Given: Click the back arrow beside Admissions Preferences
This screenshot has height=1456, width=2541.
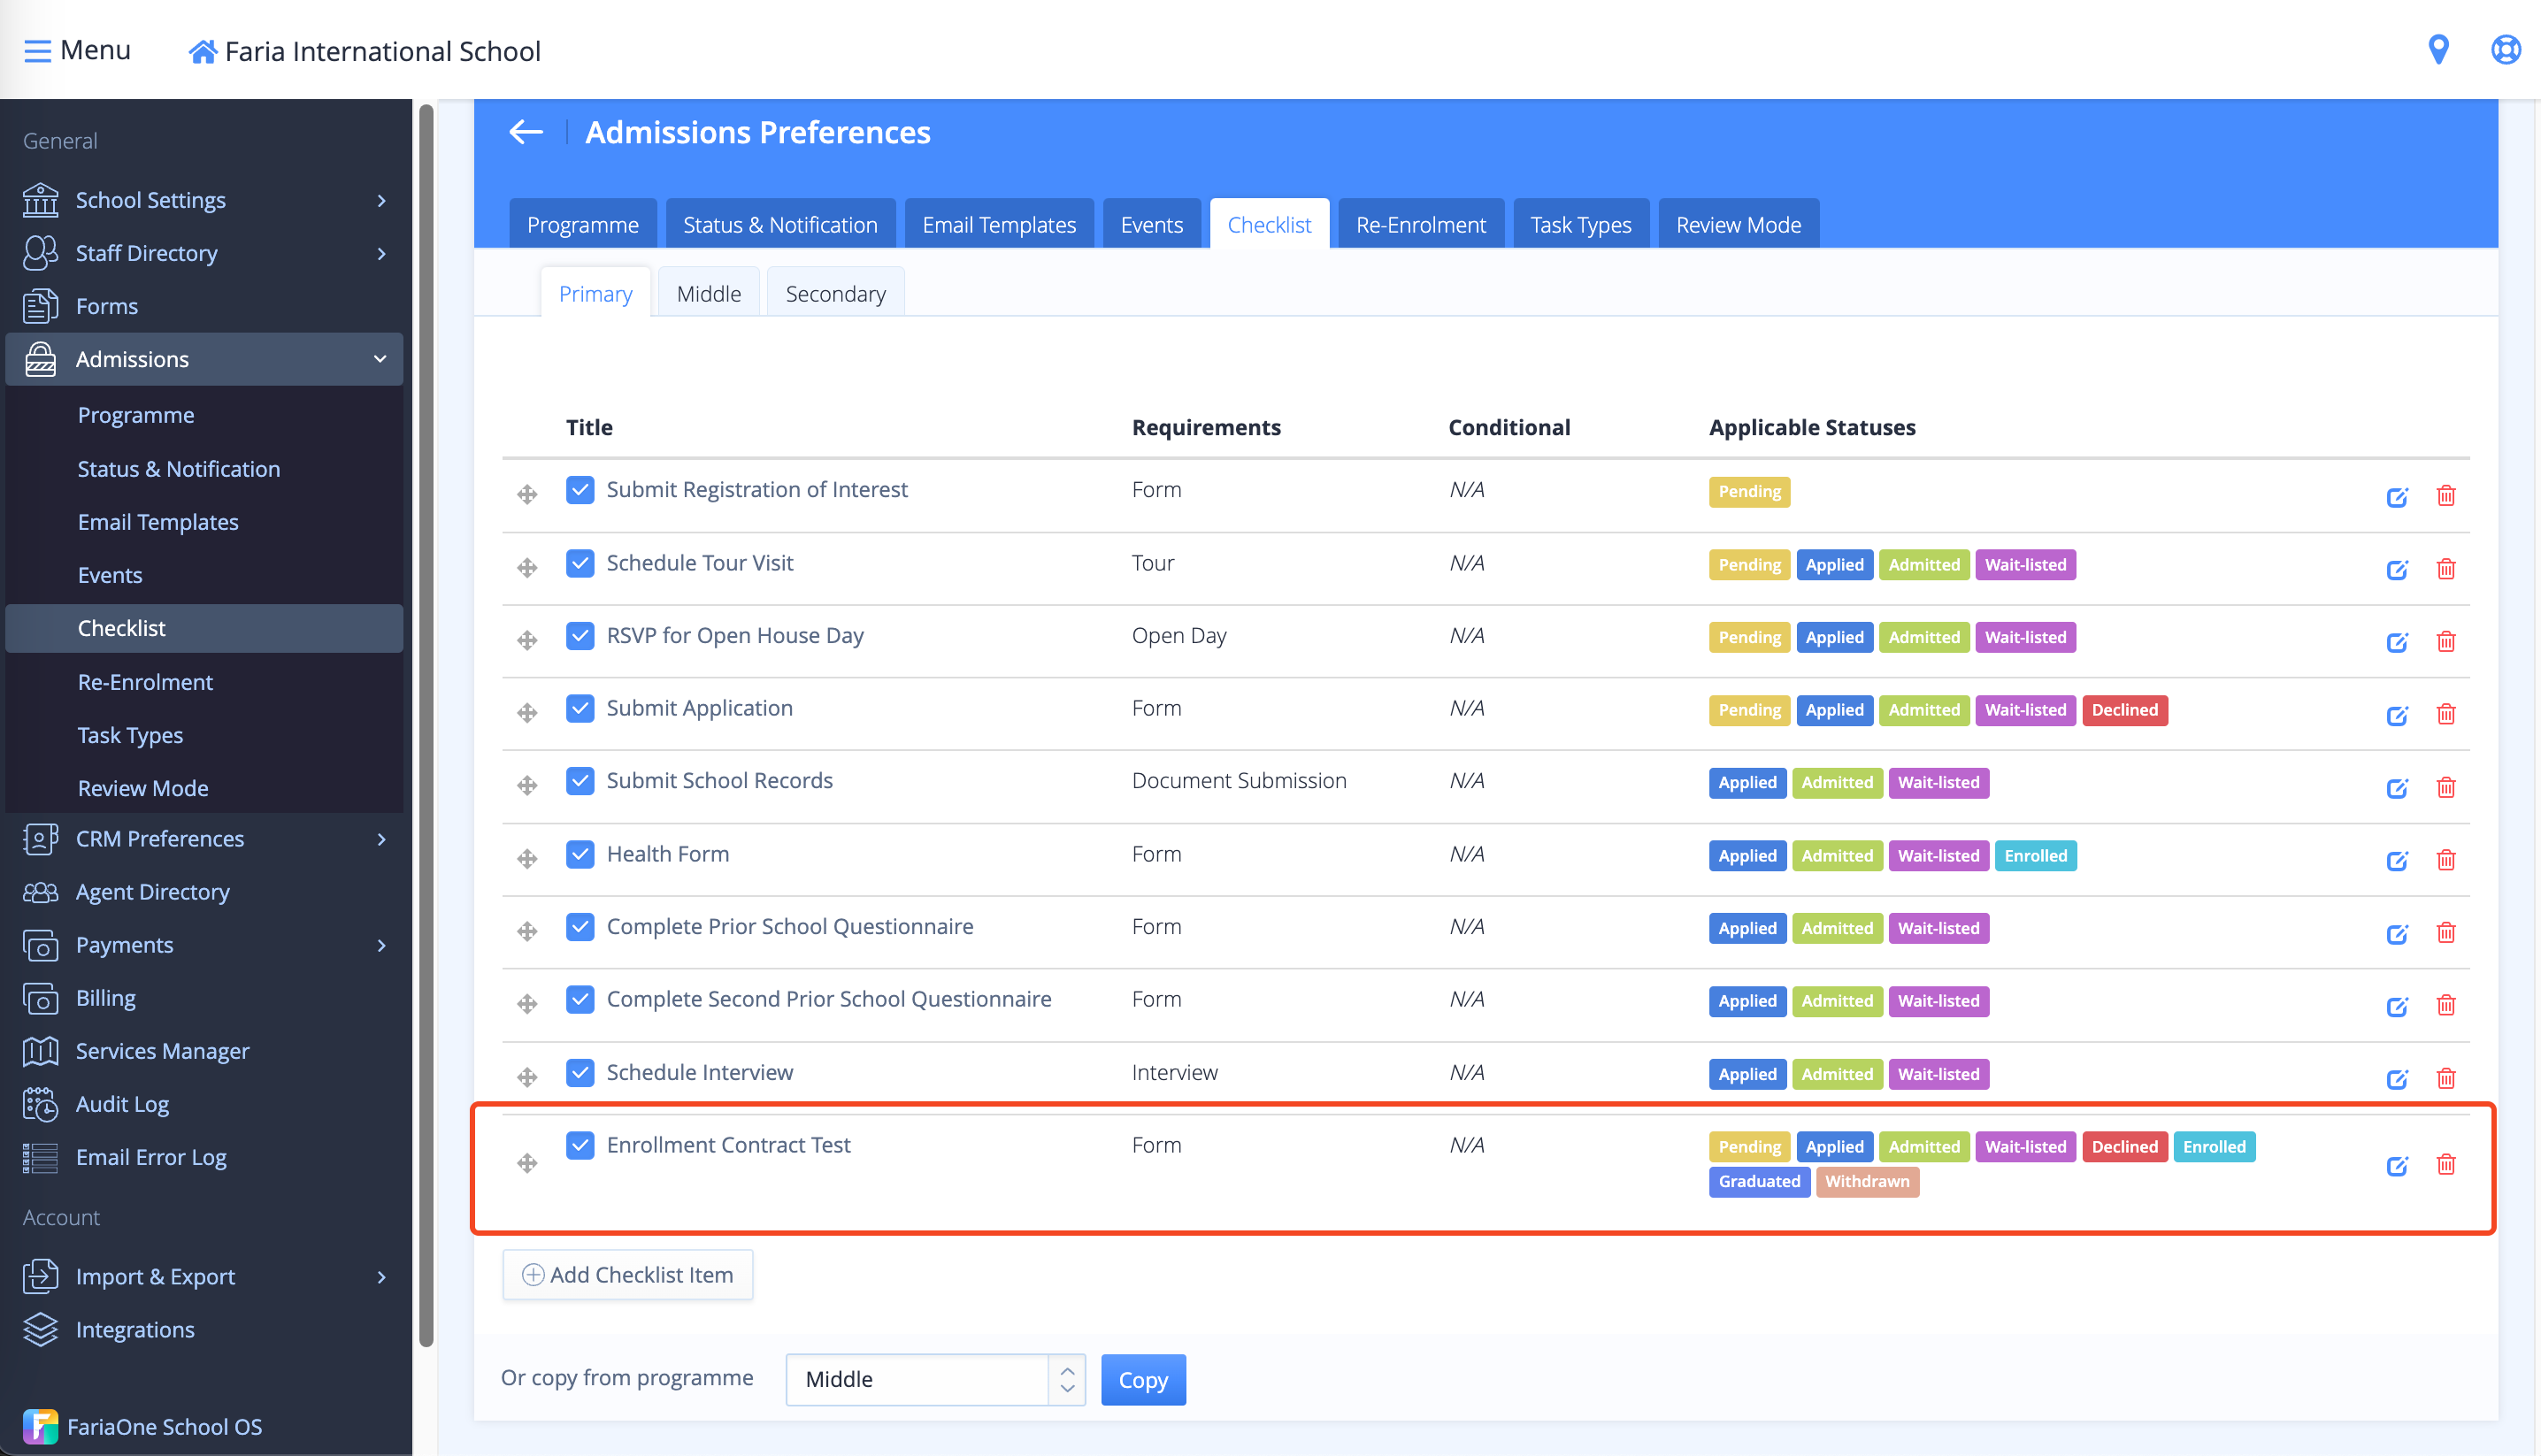Looking at the screenshot, I should pyautogui.click(x=525, y=132).
